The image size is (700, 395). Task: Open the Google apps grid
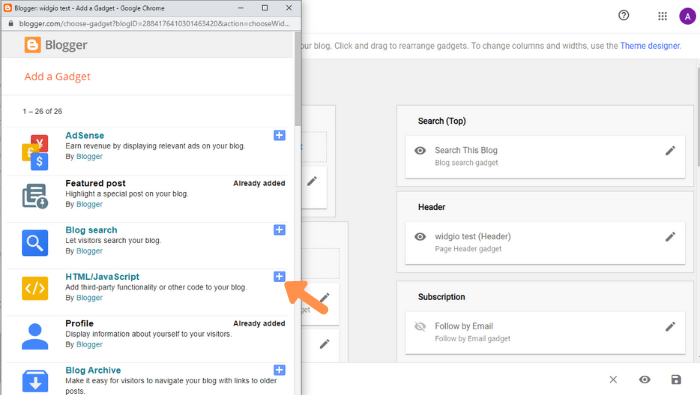click(x=662, y=16)
